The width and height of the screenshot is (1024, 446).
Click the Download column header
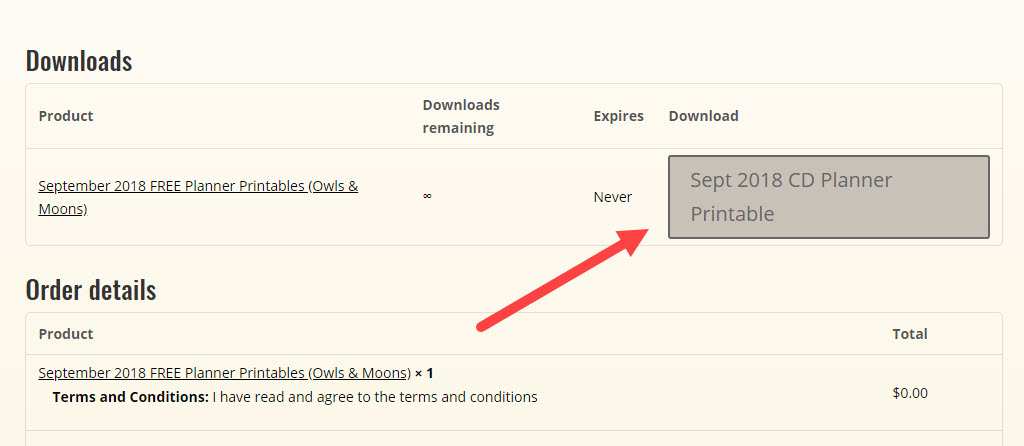tap(703, 116)
